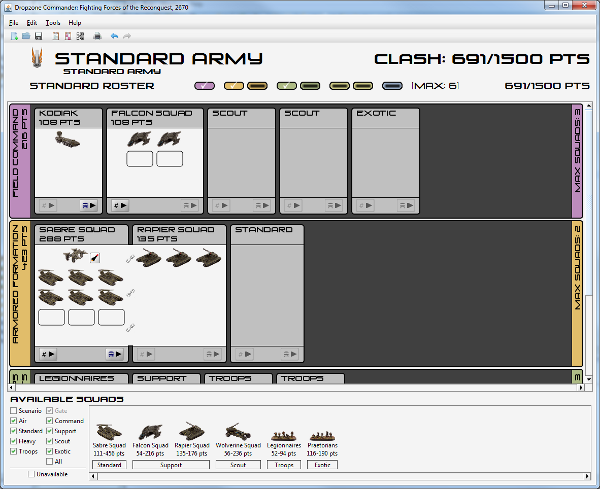
Task: Open the Sabre Squad options dropdown
Action: tap(48, 354)
